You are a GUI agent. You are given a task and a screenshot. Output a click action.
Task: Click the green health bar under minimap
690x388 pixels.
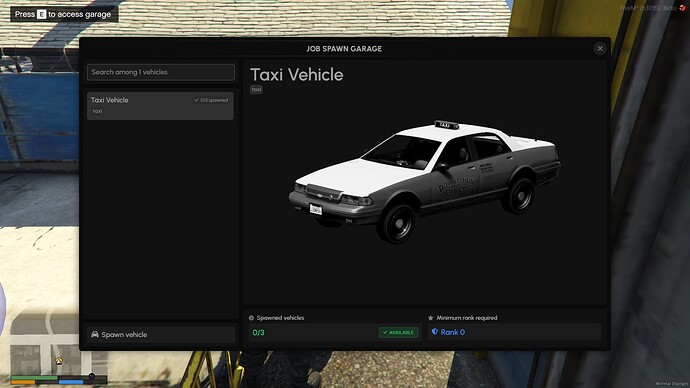[x=34, y=378]
